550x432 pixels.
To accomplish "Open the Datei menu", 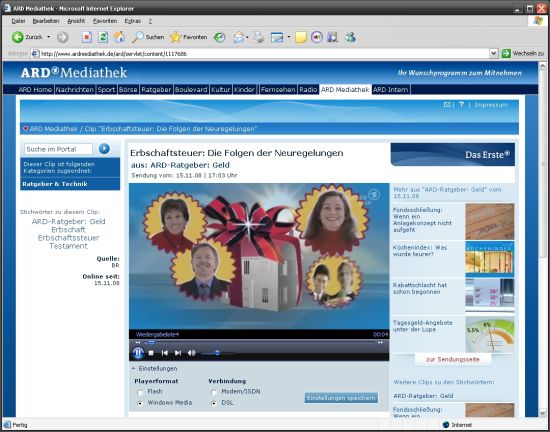I will click(x=18, y=21).
